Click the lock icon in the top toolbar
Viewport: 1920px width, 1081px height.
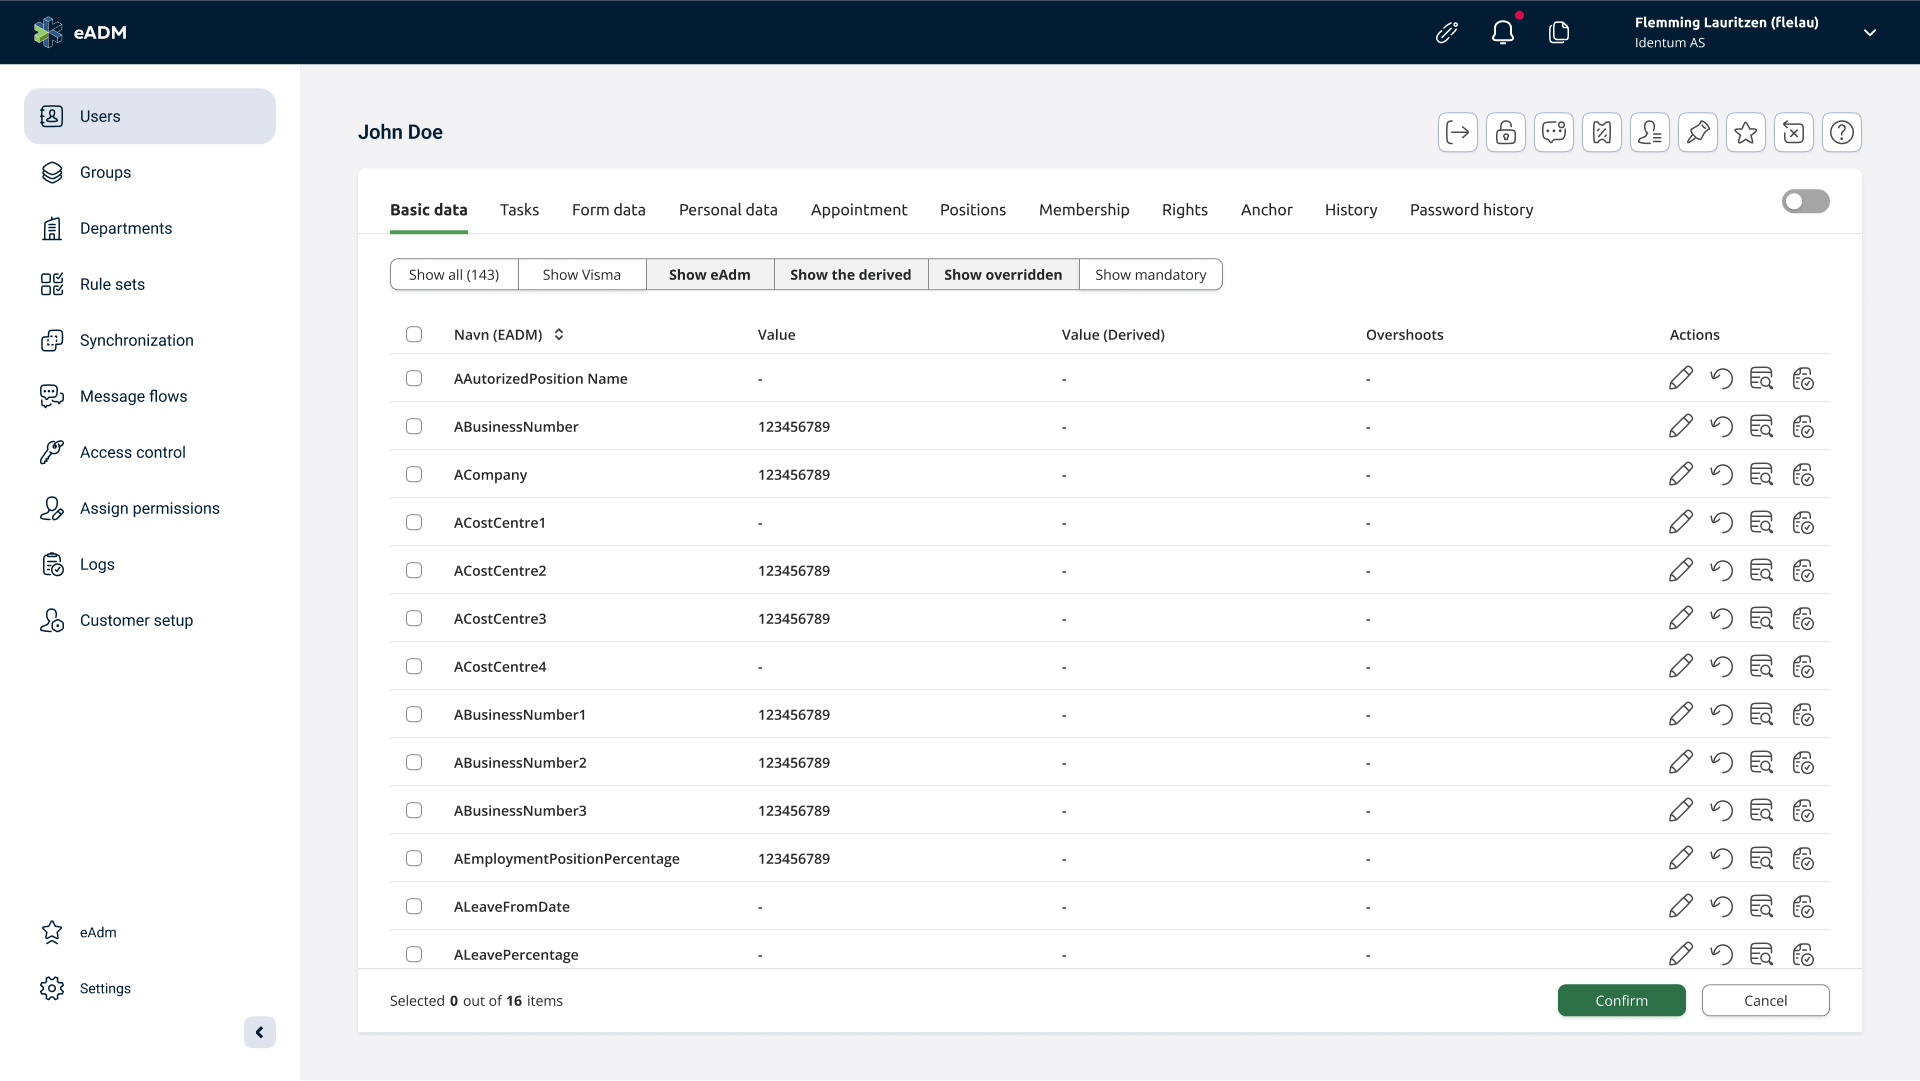pyautogui.click(x=1505, y=132)
